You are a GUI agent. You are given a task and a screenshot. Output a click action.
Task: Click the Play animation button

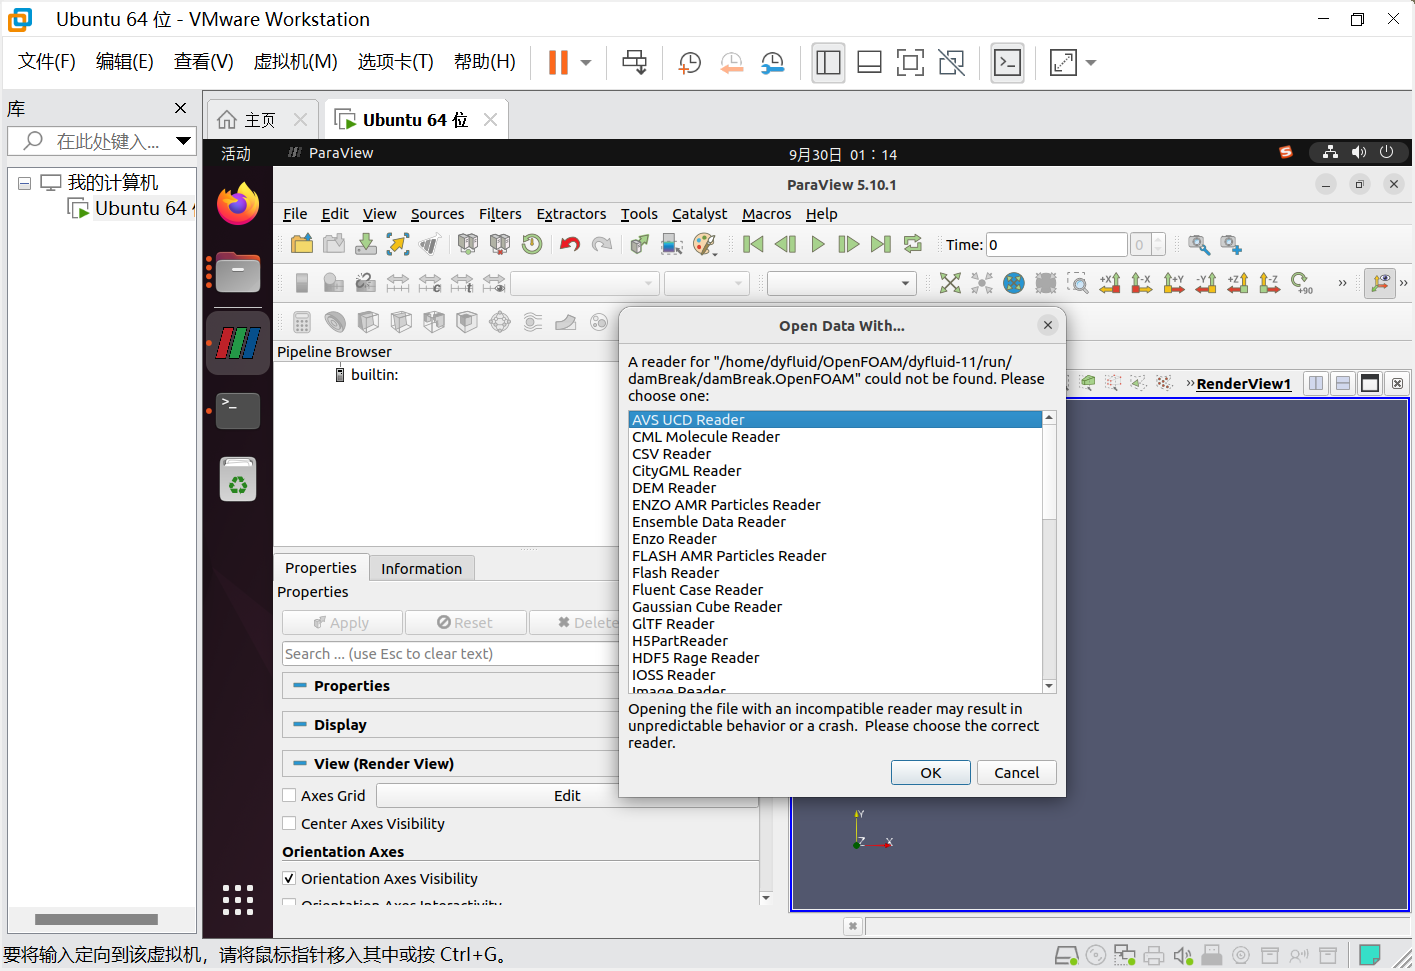click(818, 244)
